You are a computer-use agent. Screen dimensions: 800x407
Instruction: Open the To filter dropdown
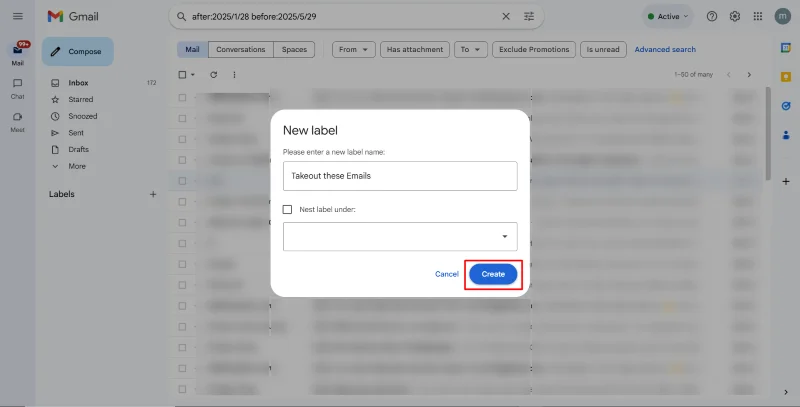click(x=470, y=49)
